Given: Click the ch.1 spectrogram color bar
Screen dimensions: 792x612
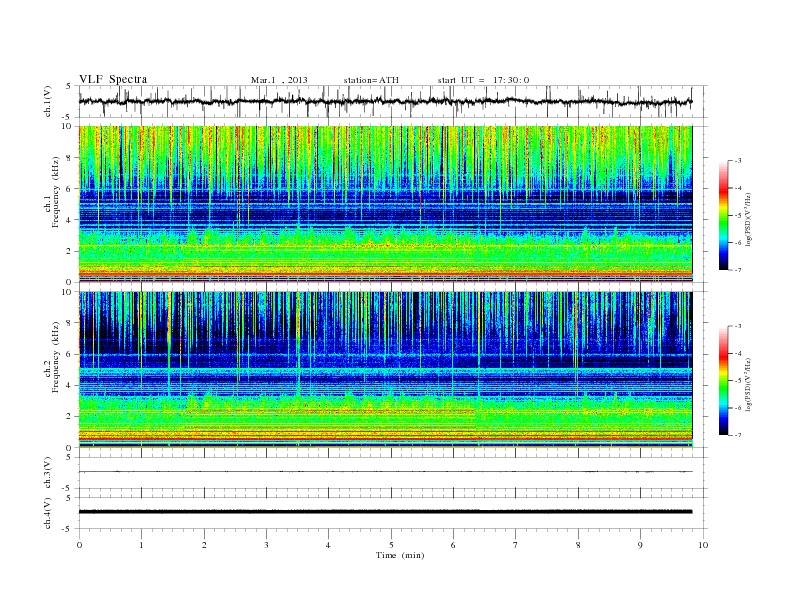Looking at the screenshot, I should pyautogui.click(x=723, y=215).
